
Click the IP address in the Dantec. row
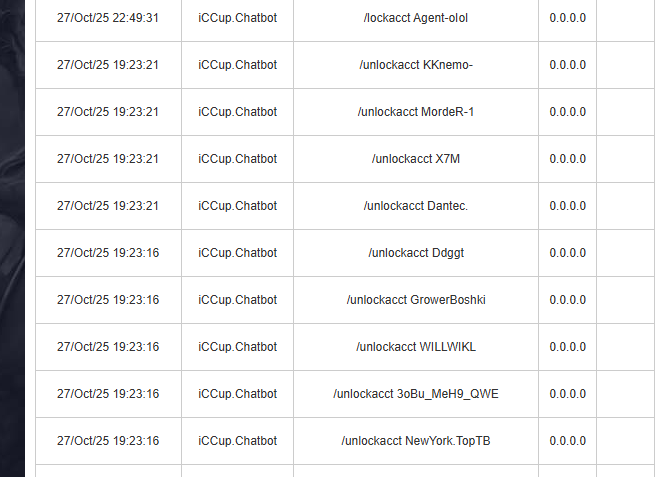567,206
